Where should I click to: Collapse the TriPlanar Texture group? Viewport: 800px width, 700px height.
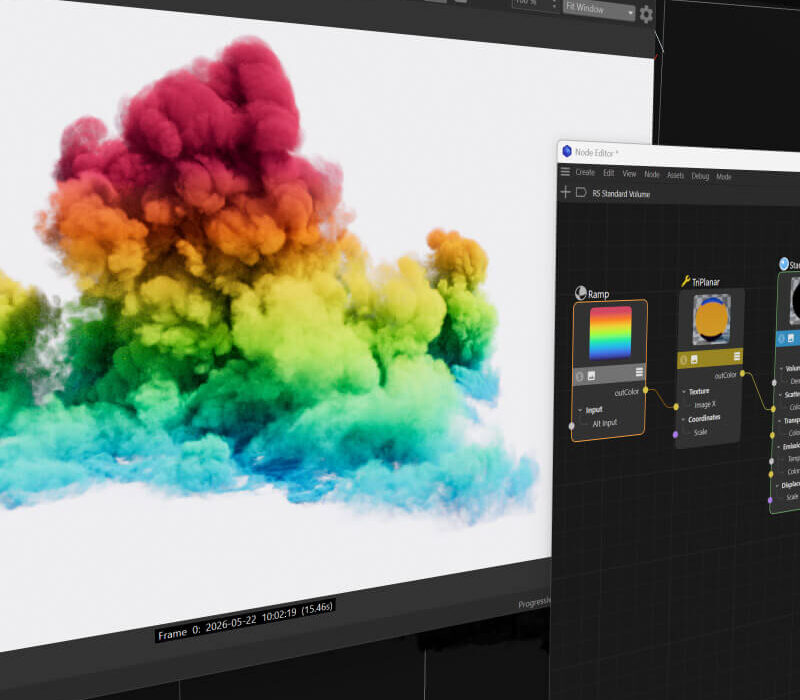684,392
